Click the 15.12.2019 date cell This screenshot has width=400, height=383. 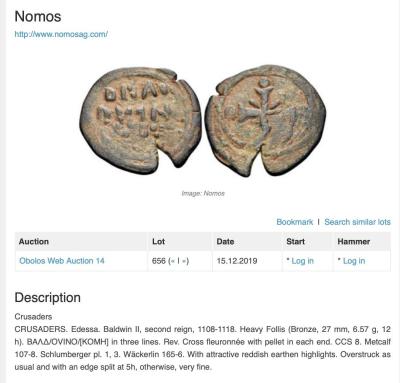coord(237,261)
